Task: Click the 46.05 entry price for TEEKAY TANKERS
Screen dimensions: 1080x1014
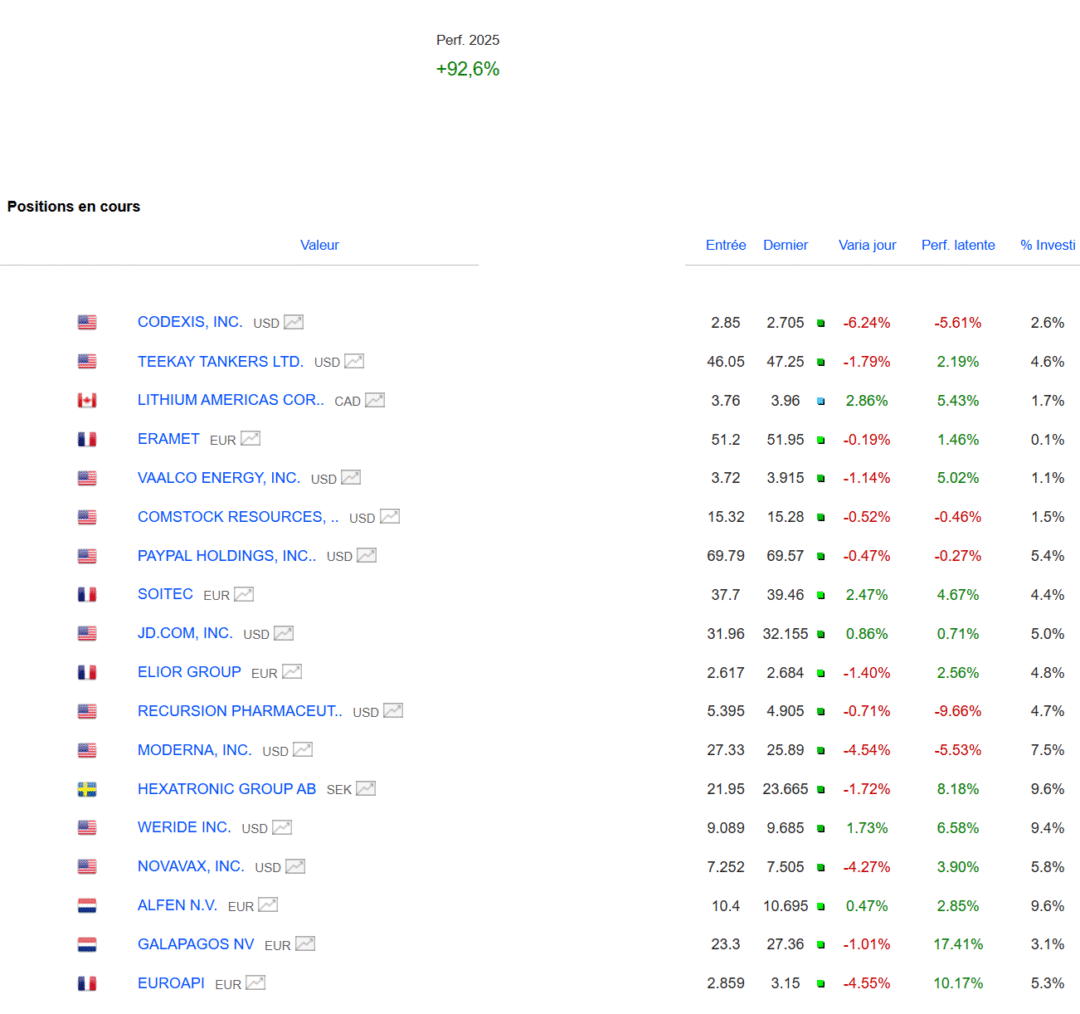Action: [x=725, y=362]
